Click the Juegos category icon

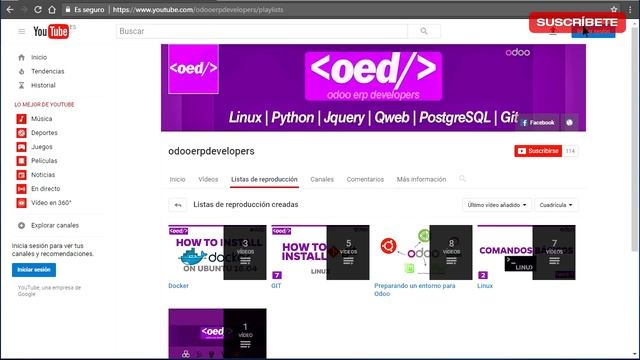coord(21,147)
